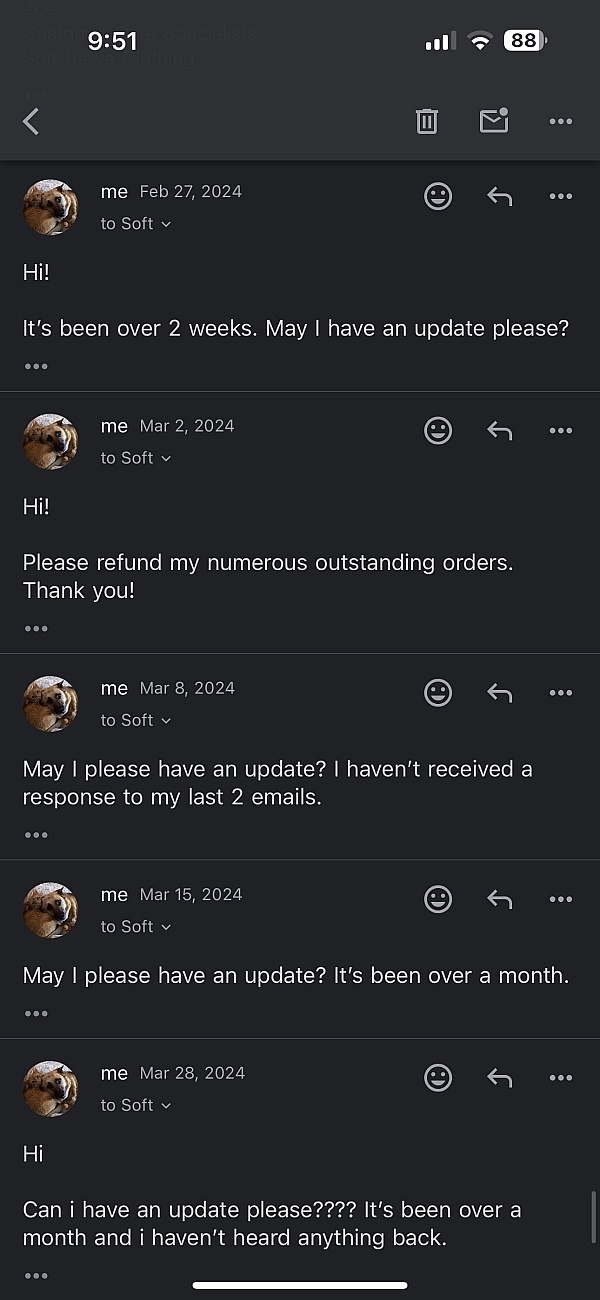600x1300 pixels.
Task: Add emoji reaction to Feb 27 email
Action: (x=438, y=196)
